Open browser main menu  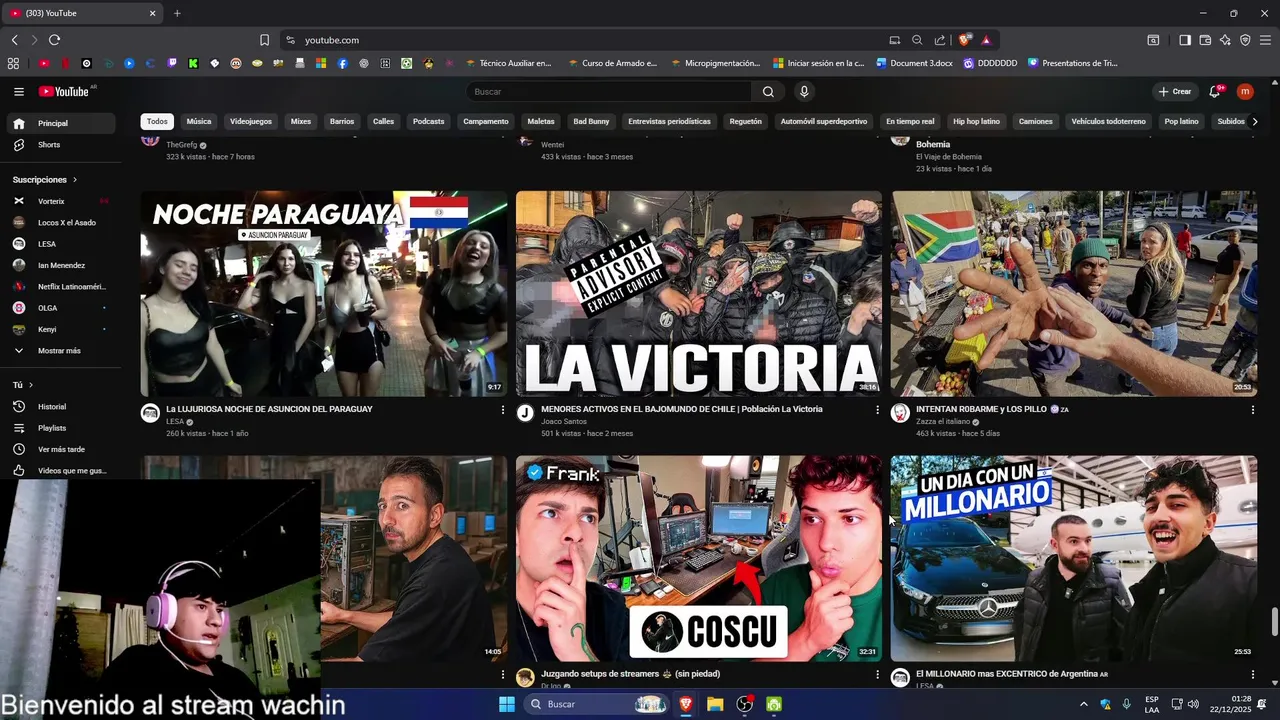(1266, 40)
